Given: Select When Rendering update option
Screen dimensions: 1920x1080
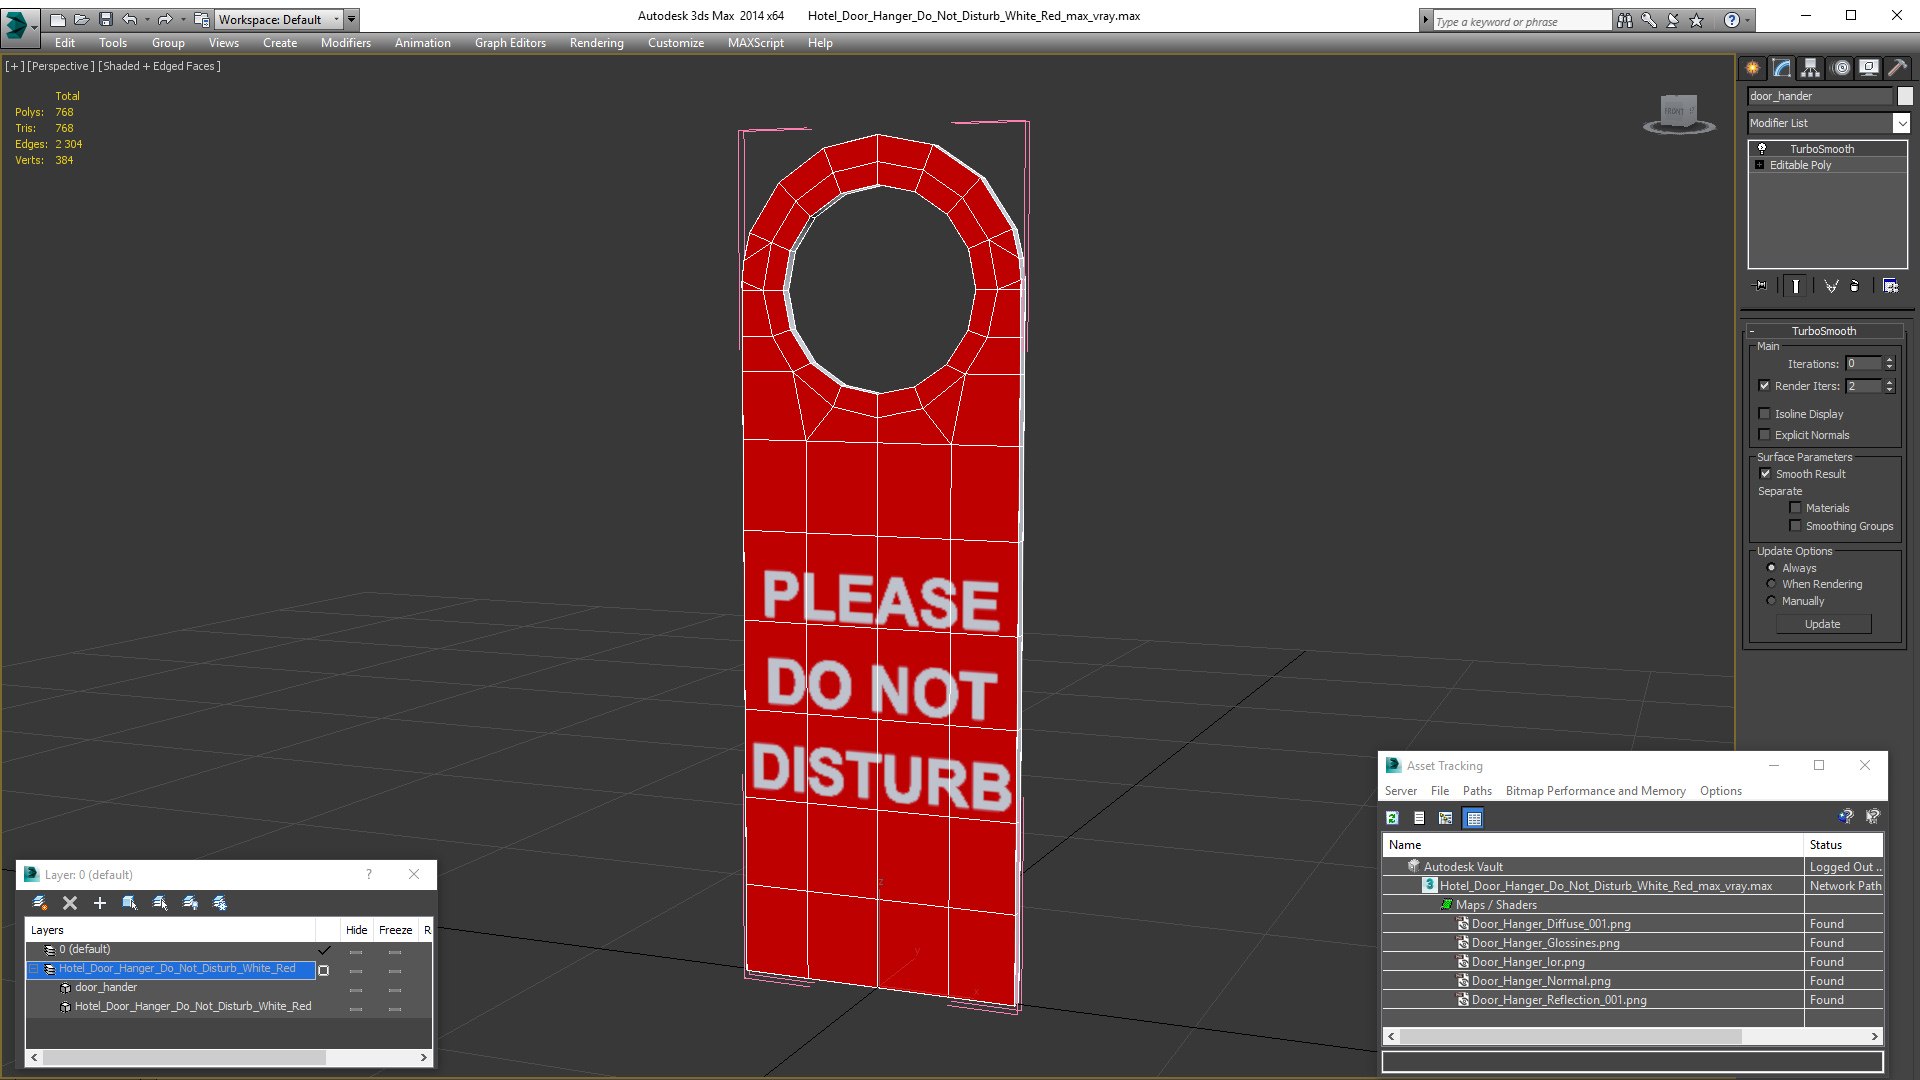Looking at the screenshot, I should [1771, 584].
